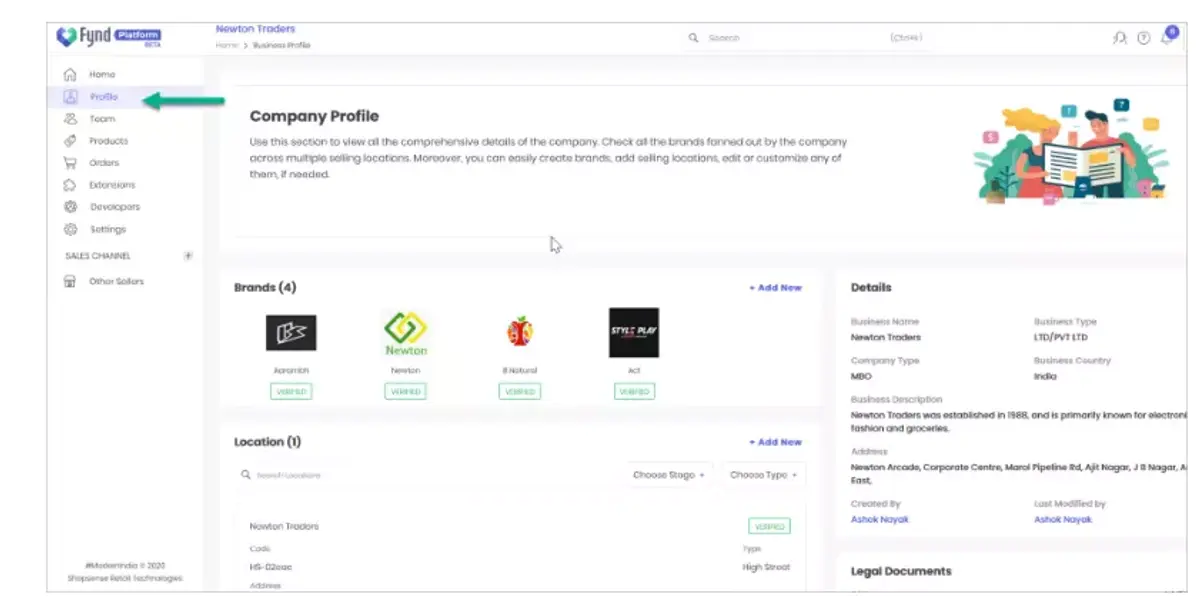
Task: Click the SALES CHANNEL section label
Action: [98, 256]
